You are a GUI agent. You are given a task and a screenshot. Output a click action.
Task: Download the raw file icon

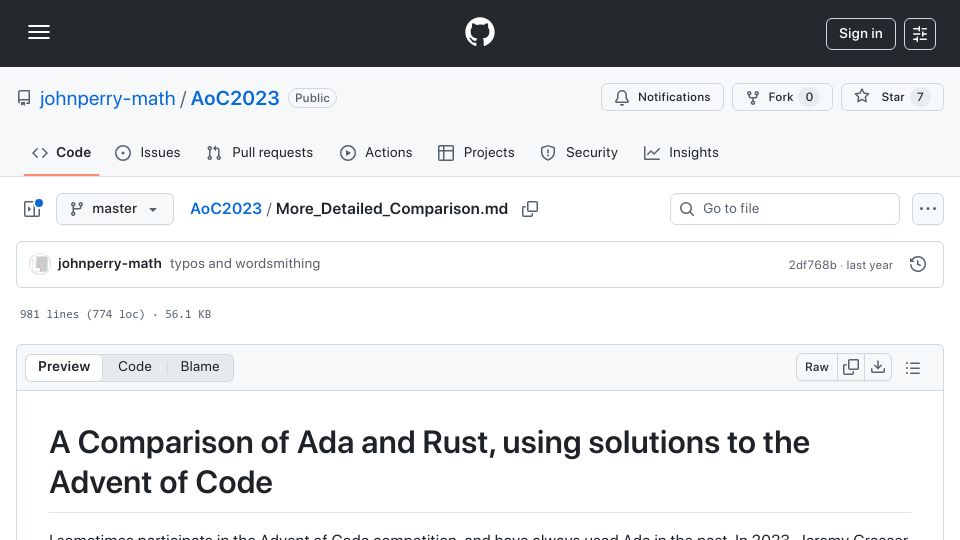(878, 367)
